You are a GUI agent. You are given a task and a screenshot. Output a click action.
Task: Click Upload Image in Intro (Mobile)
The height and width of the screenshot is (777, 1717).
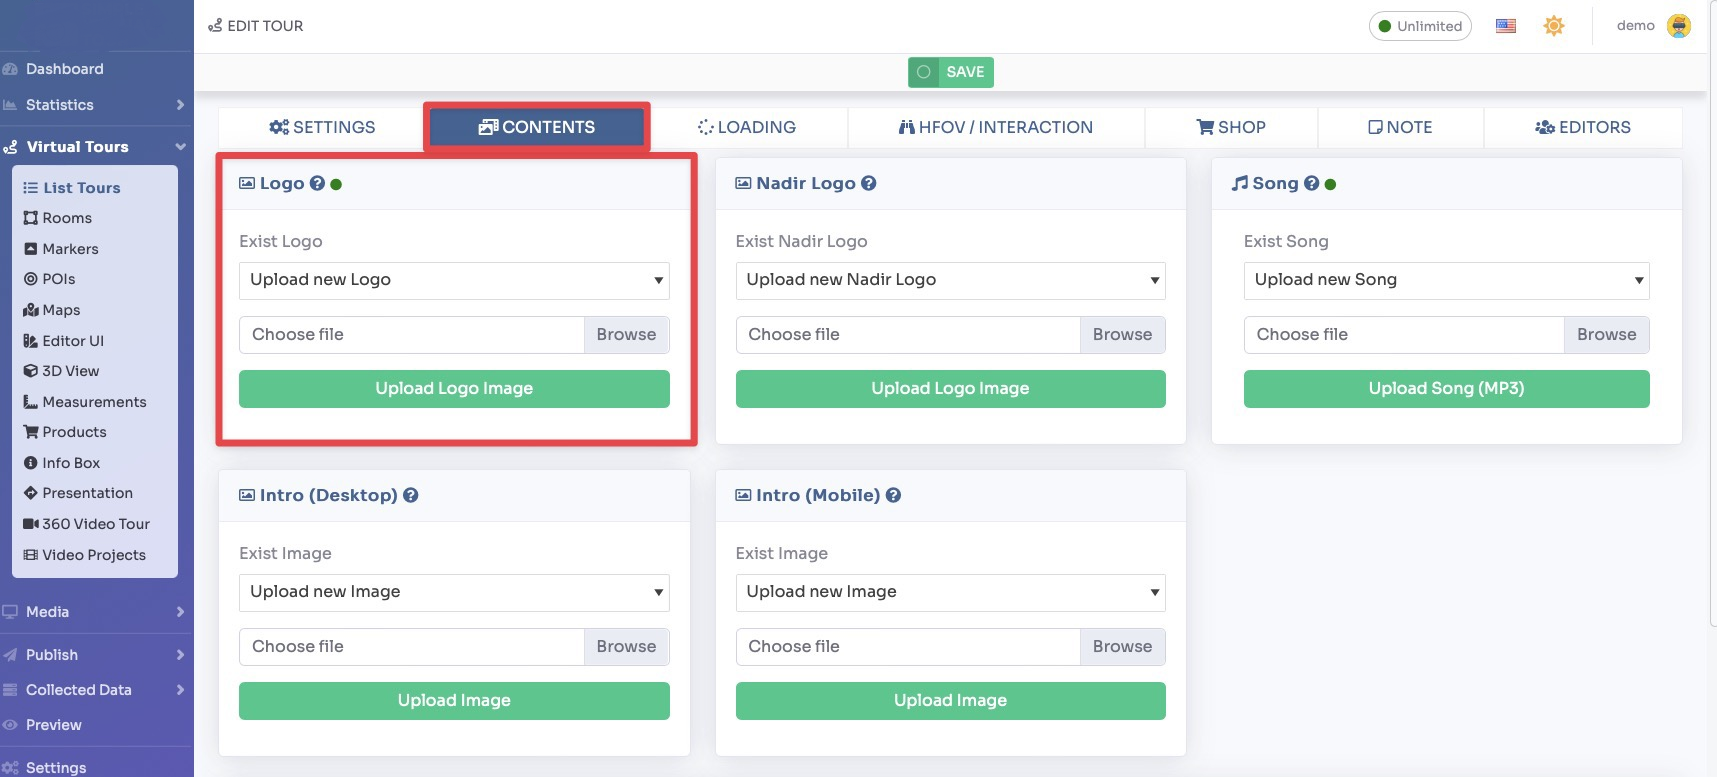pos(950,701)
